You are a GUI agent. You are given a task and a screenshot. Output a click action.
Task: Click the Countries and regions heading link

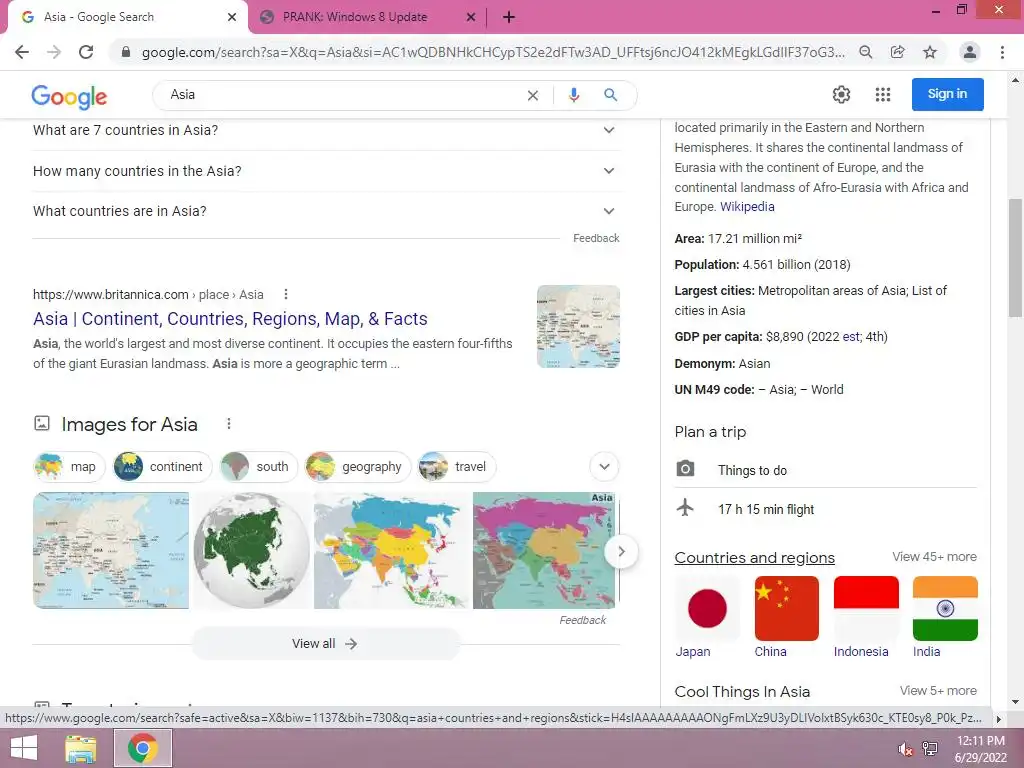[x=754, y=558]
